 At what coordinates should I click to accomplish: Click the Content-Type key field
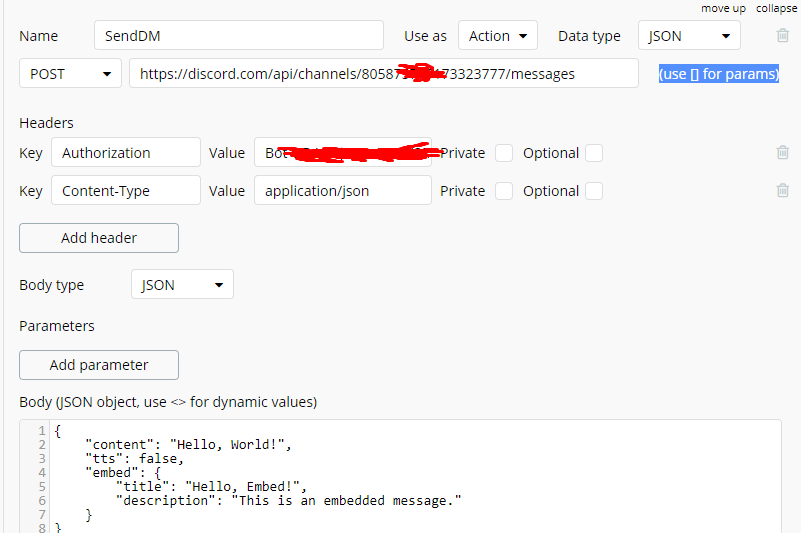coord(126,190)
